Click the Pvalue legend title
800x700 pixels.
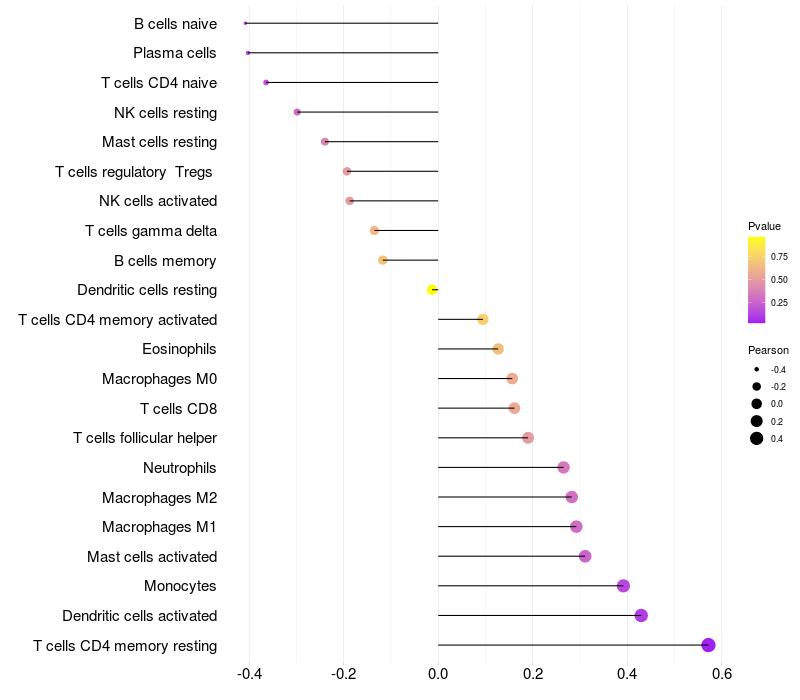tap(764, 226)
